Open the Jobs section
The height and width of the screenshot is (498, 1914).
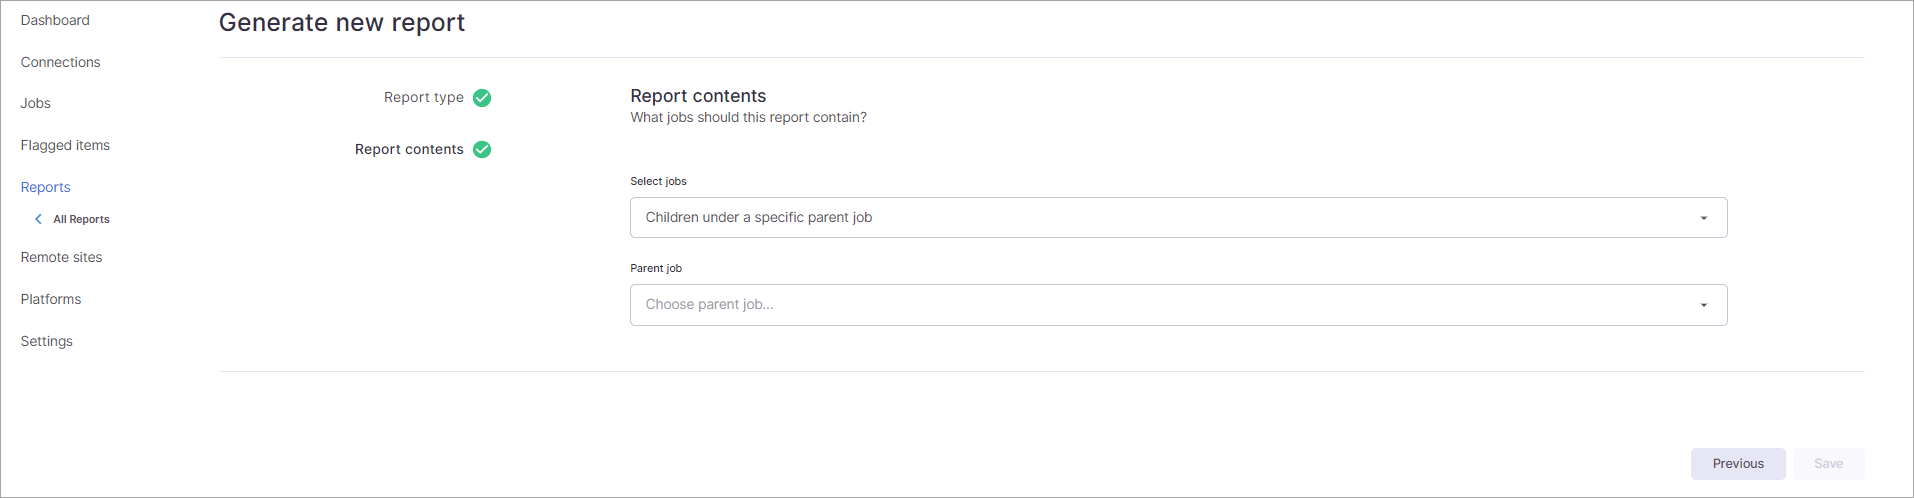pyautogui.click(x=35, y=103)
